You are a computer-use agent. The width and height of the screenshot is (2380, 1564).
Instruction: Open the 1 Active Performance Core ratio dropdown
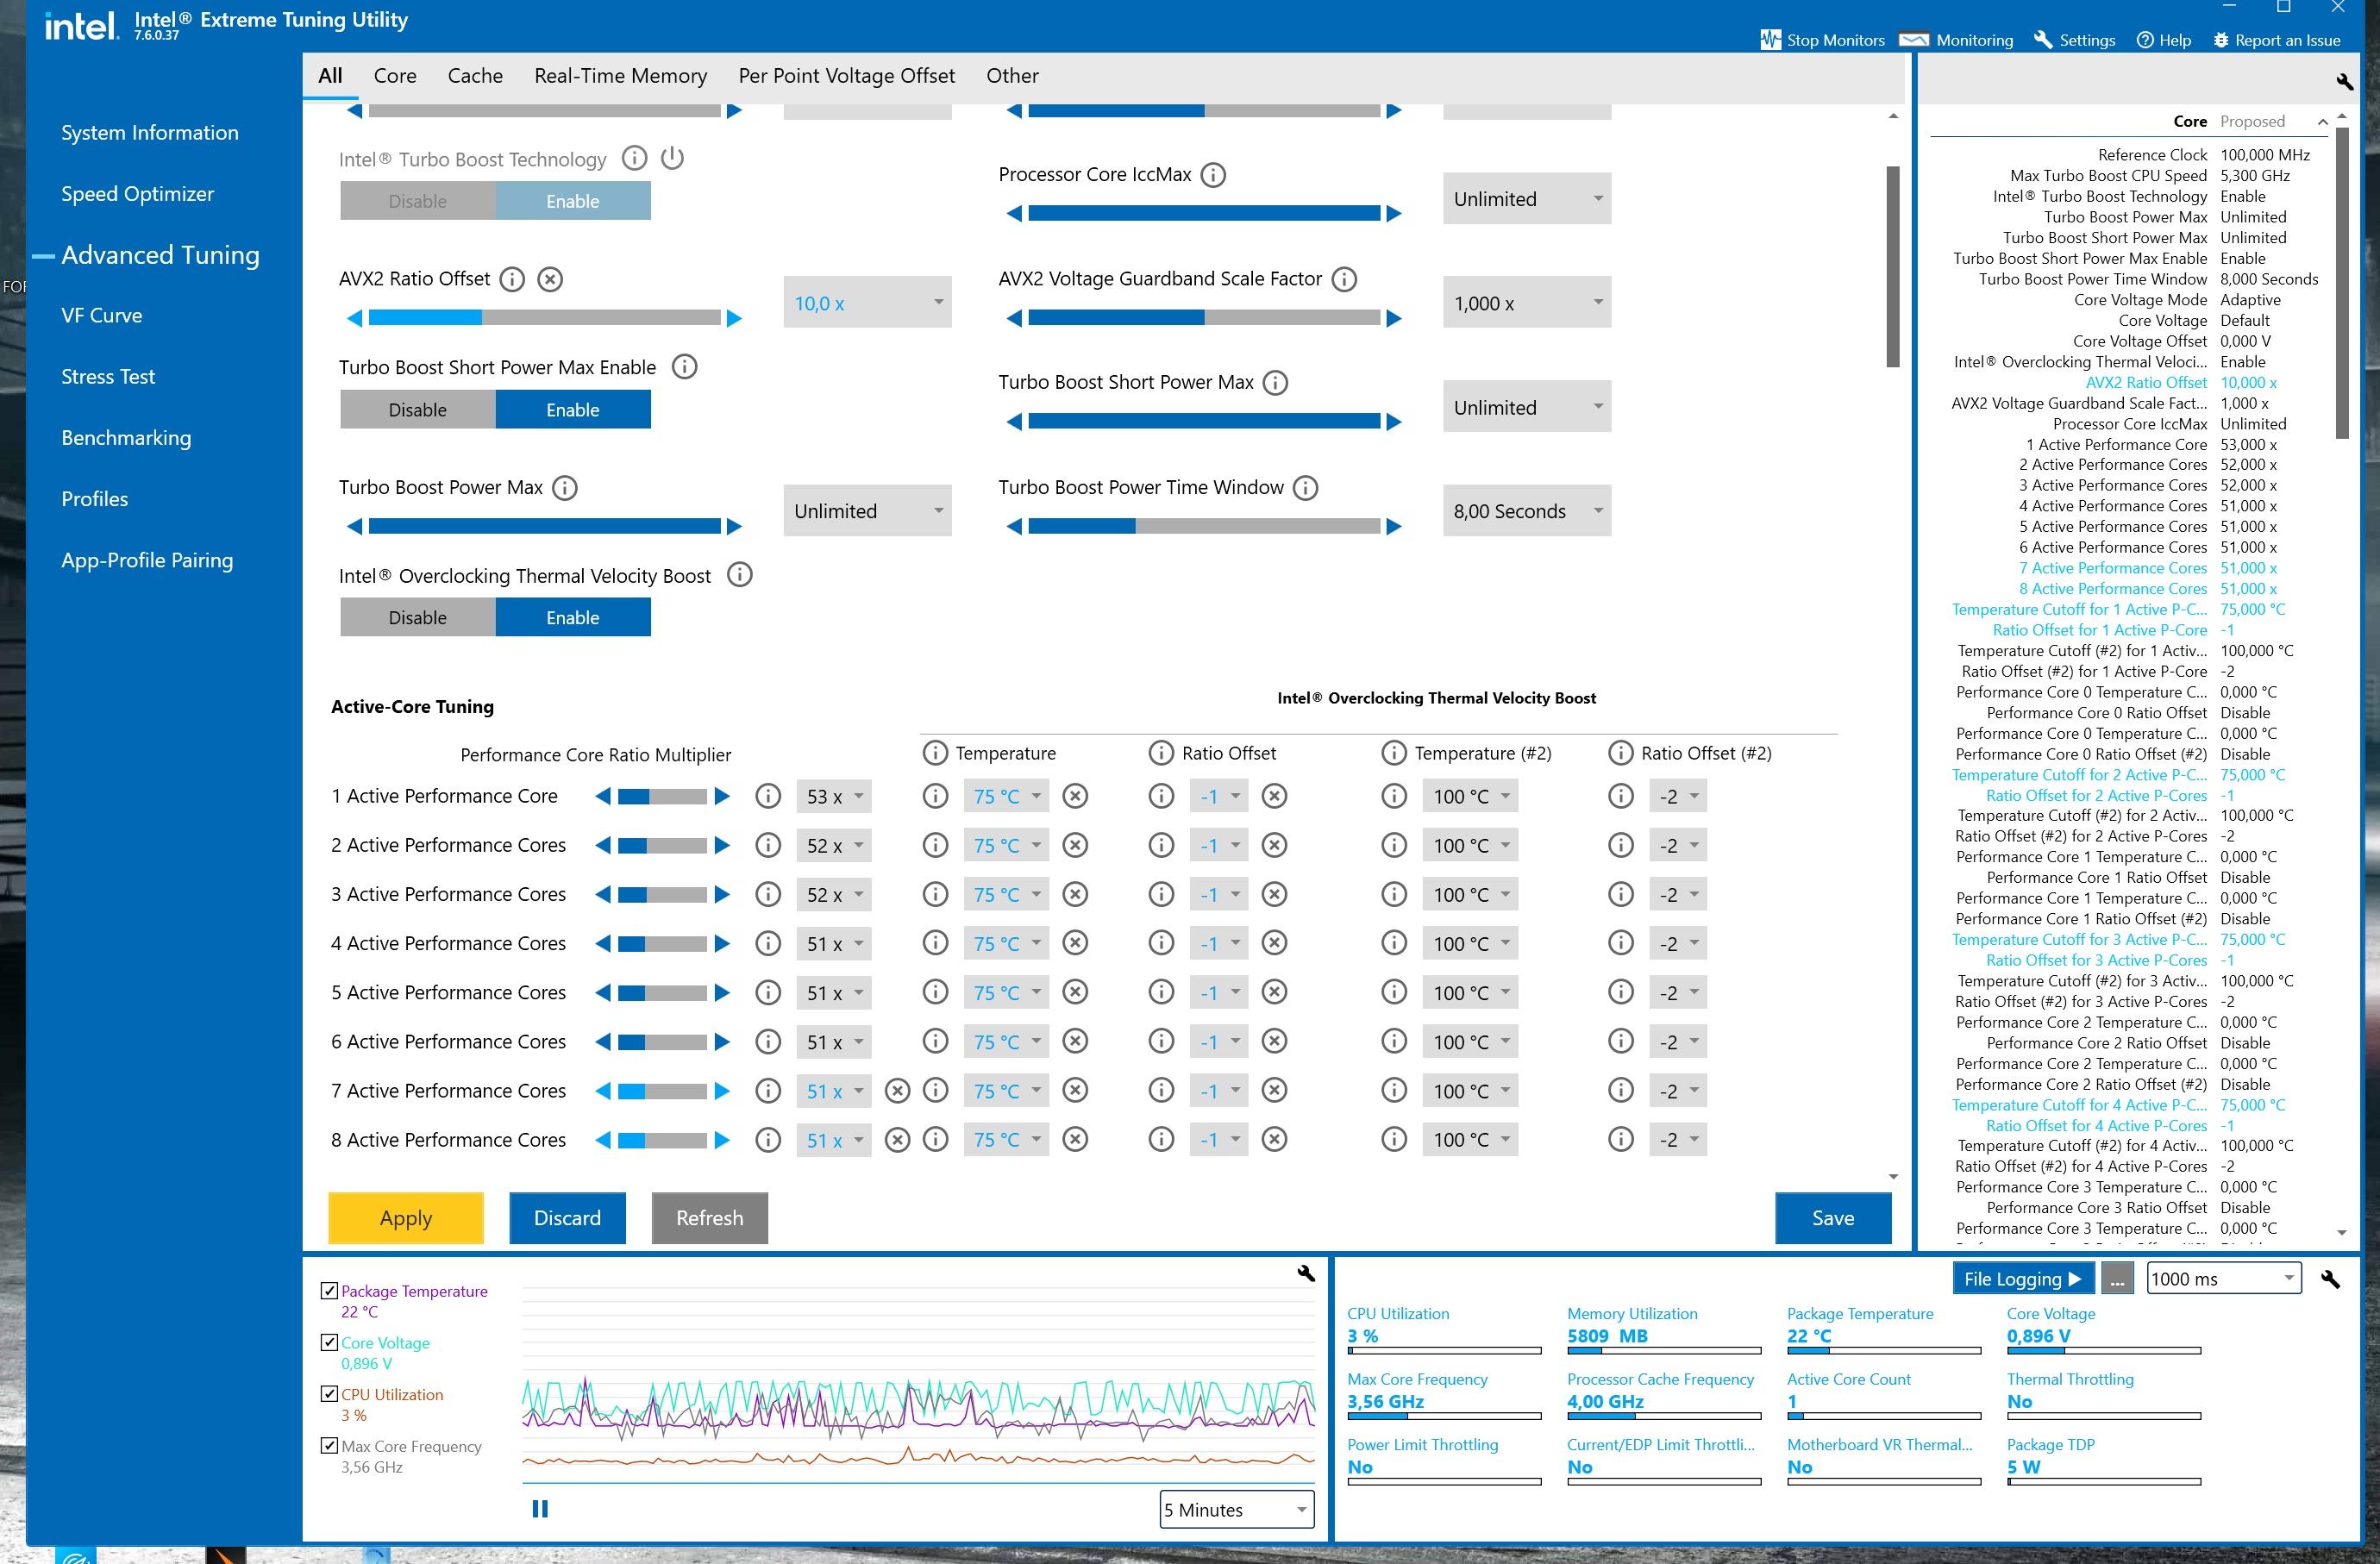[x=833, y=797]
